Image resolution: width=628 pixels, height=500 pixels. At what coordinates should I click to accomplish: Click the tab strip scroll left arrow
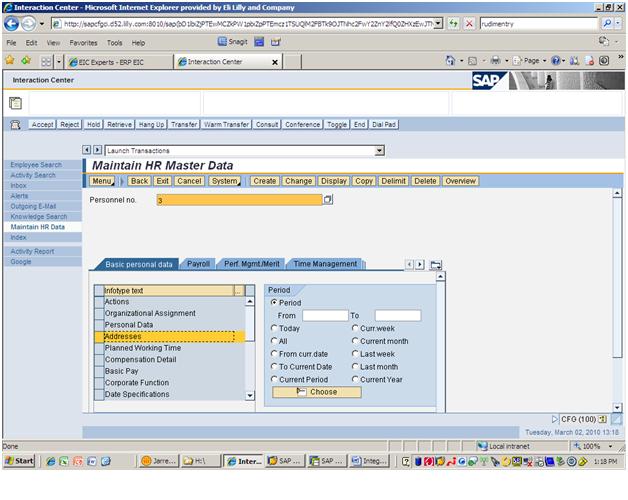point(409,264)
